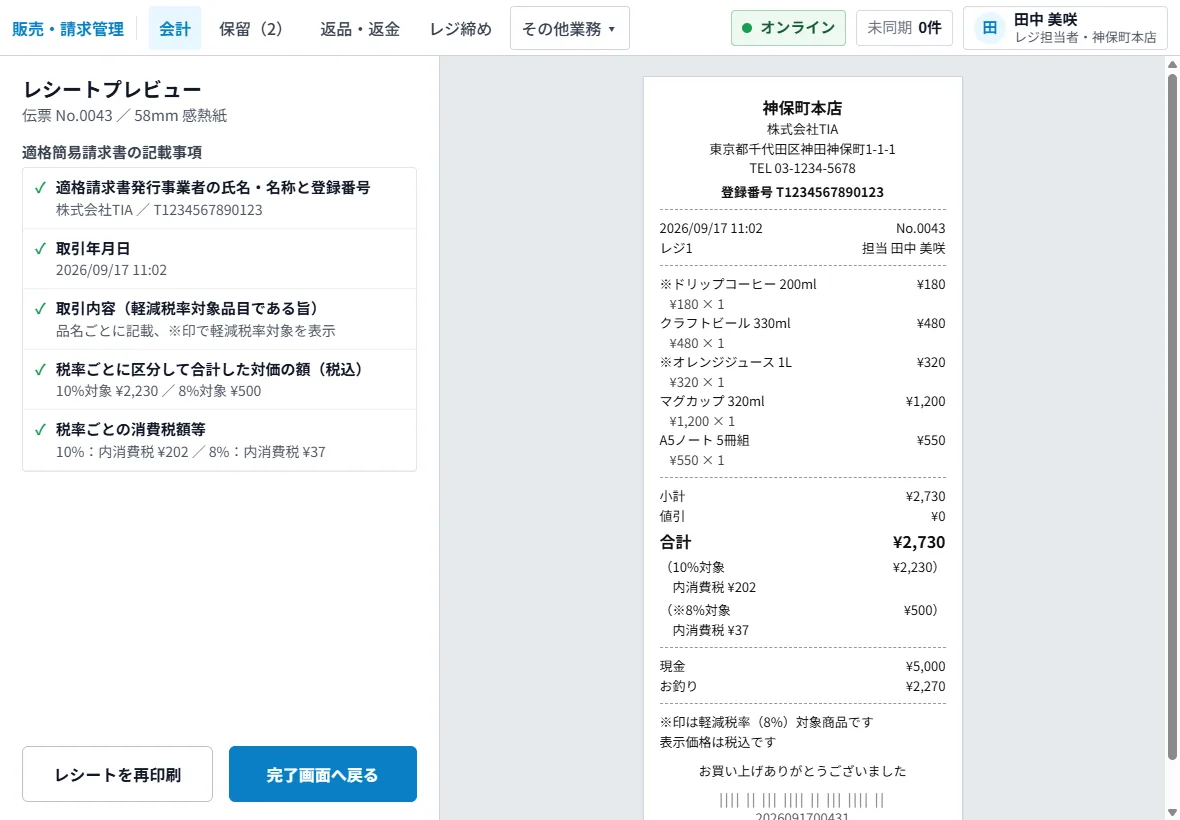
Task: Click 登録番号 T1234567890123 on receipt
Action: tap(802, 192)
